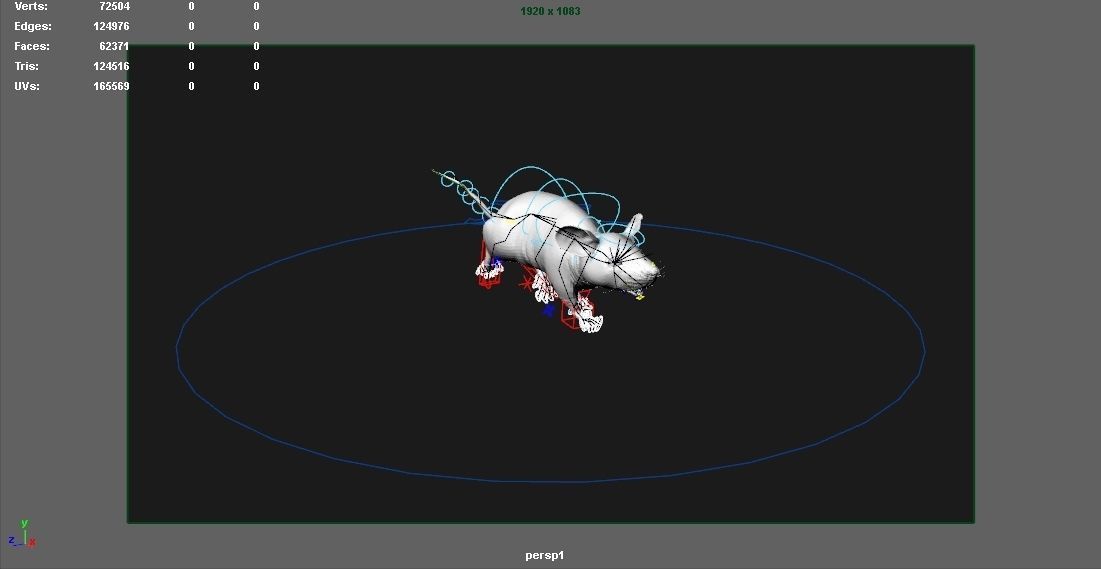1101x569 pixels.
Task: Click the edge count value 124976
Action: tap(112, 26)
